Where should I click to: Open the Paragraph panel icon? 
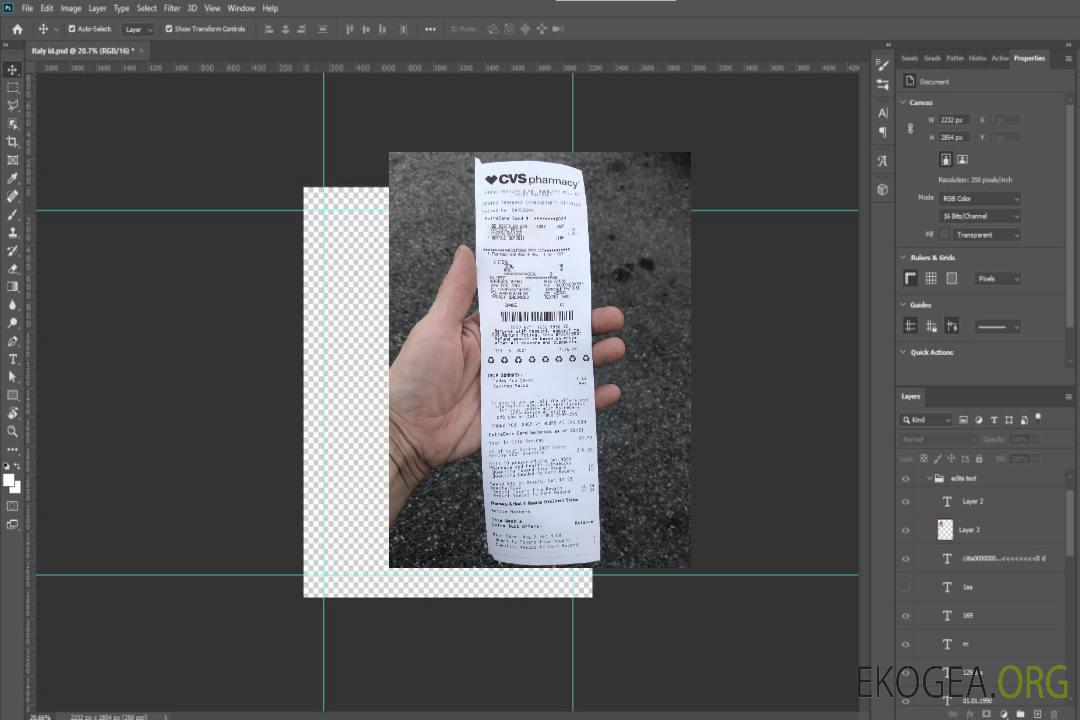(x=882, y=132)
